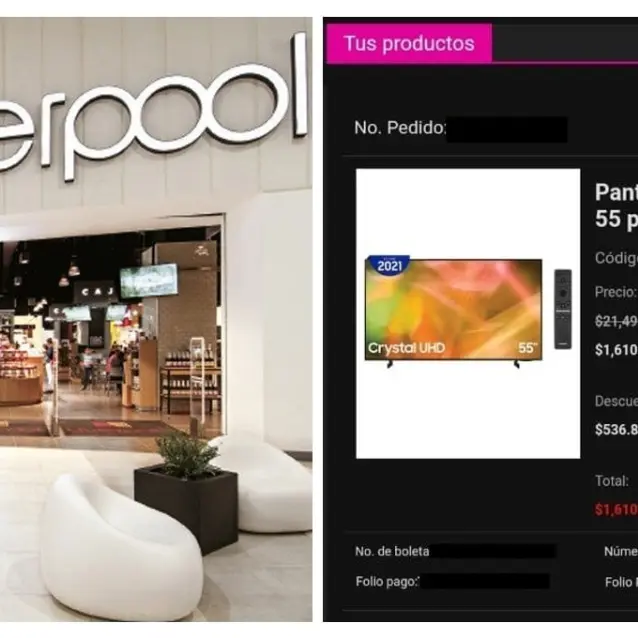Click the Crystal UHD label on TV

coord(406,348)
